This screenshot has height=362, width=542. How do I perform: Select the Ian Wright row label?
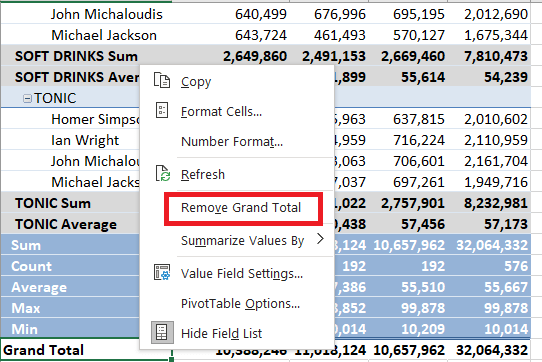[85, 140]
